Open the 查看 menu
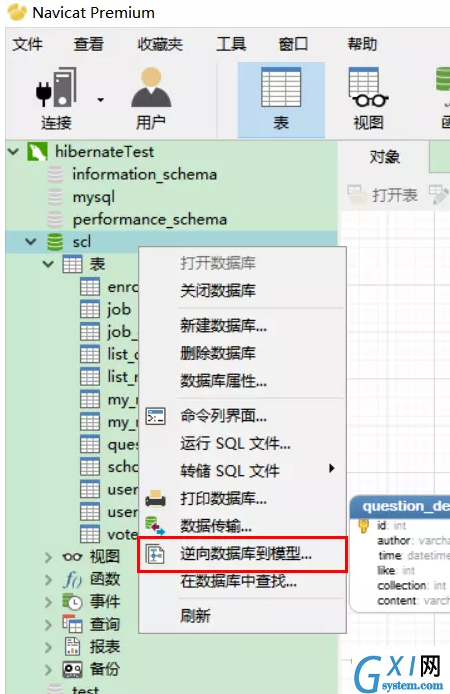 88,44
